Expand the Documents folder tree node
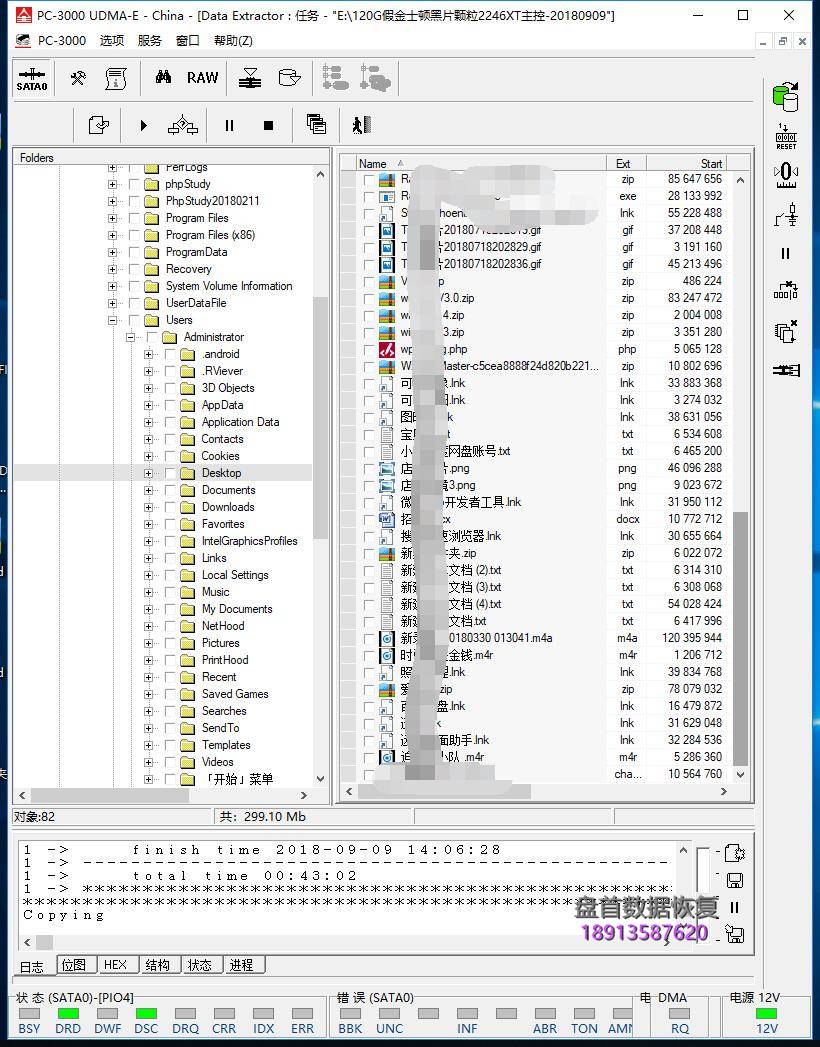Viewport: 820px width, 1047px height. (x=149, y=490)
